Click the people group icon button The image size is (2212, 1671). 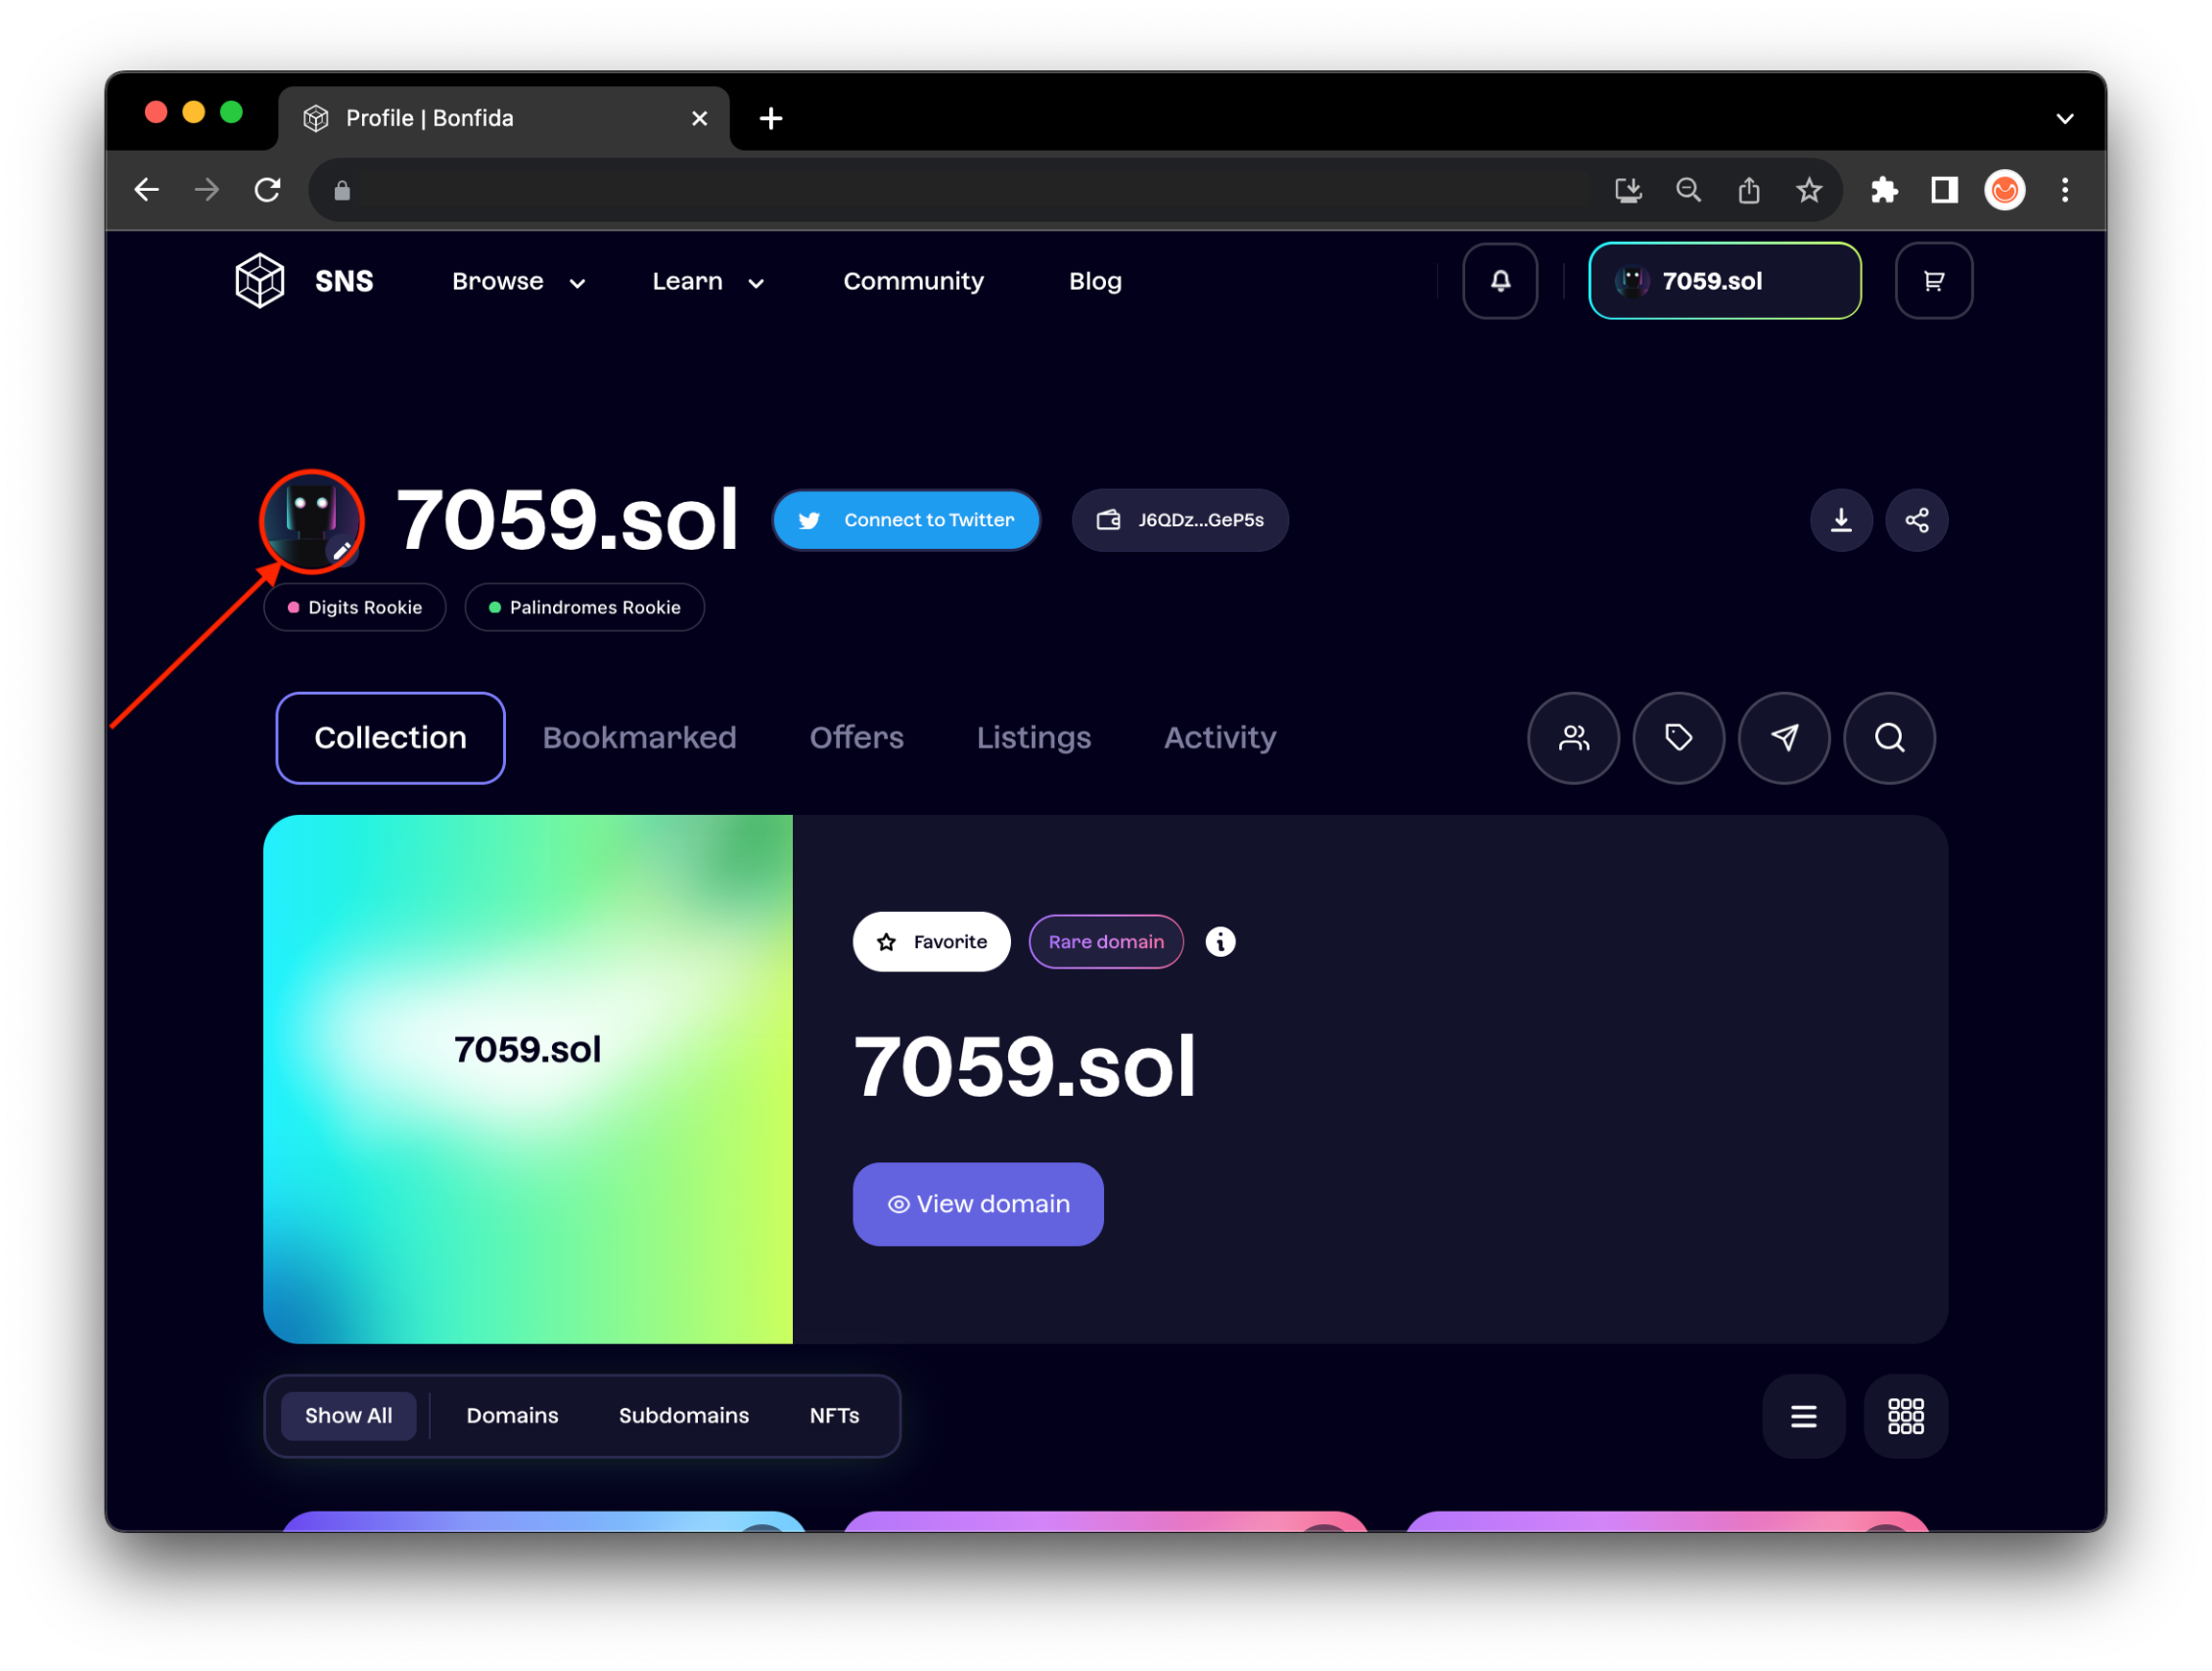pyautogui.click(x=1573, y=738)
